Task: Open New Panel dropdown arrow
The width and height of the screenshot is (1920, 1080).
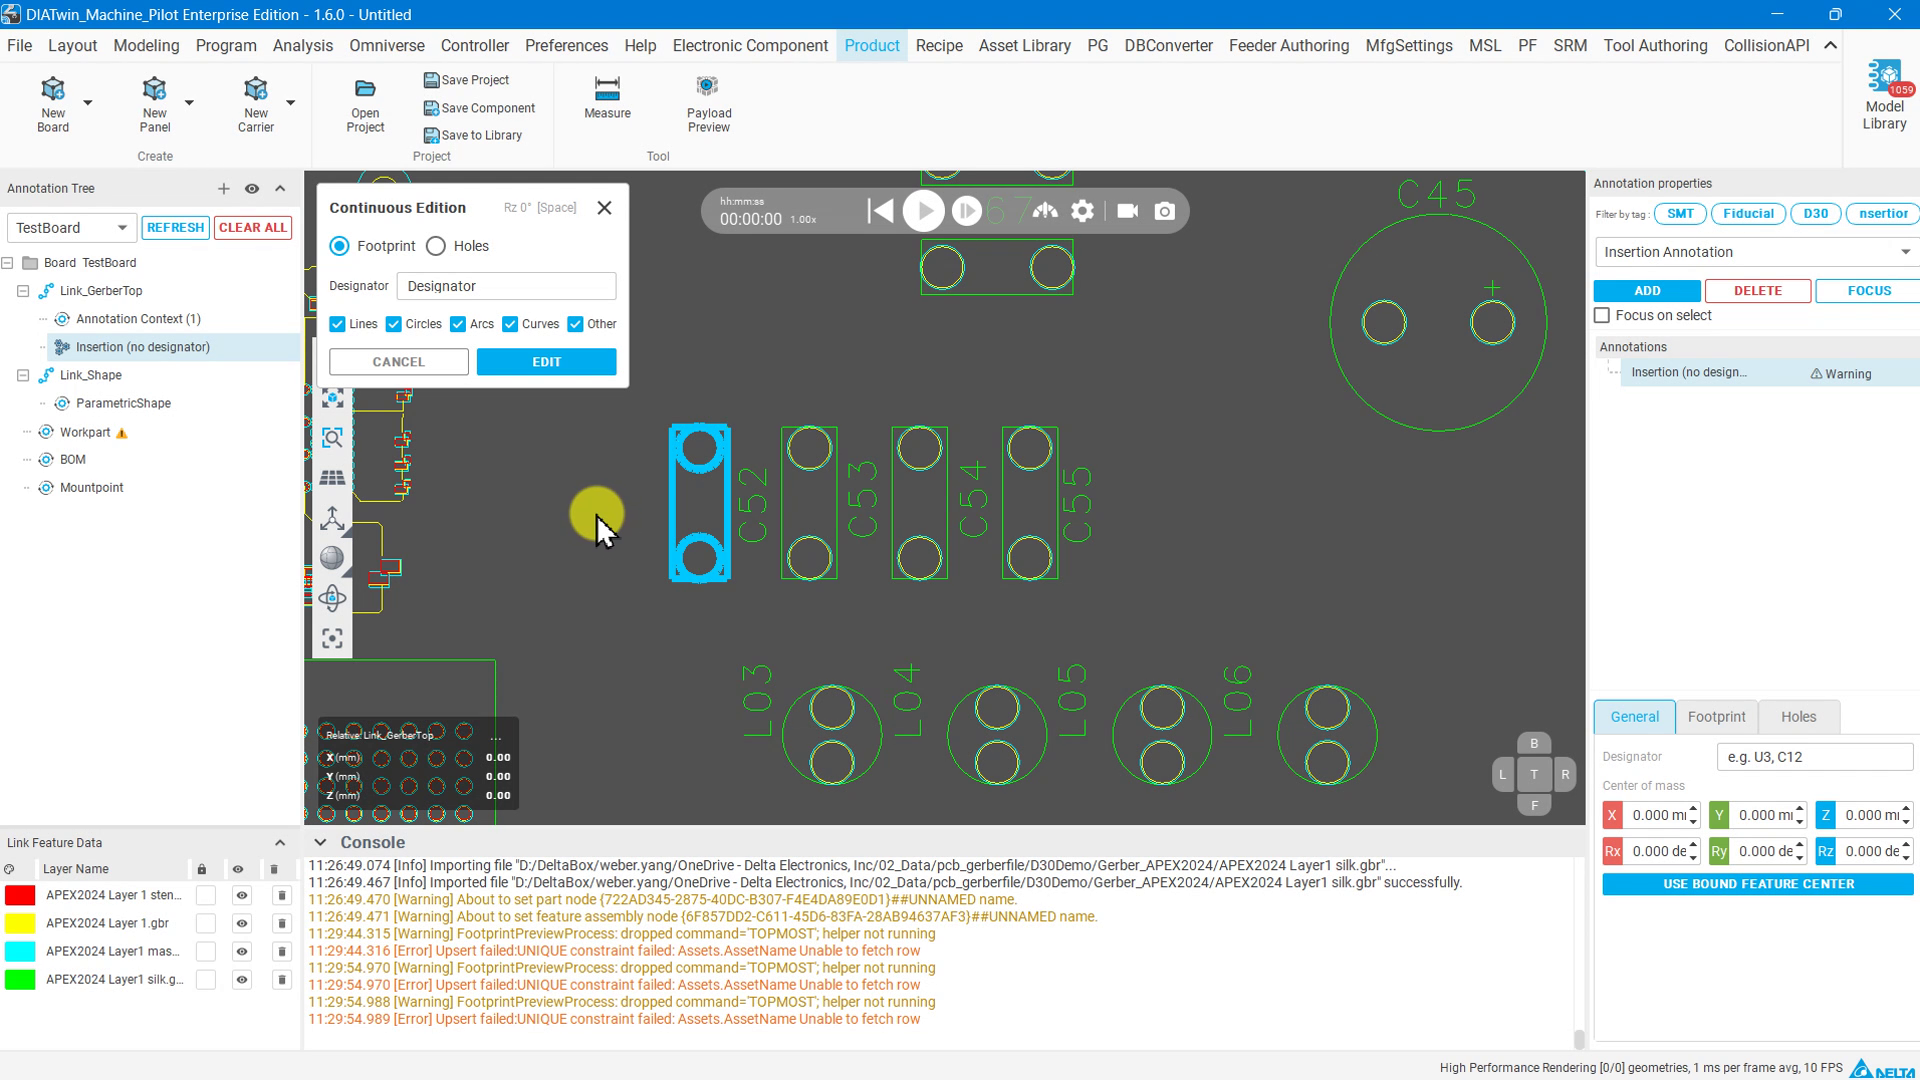Action: 189,102
